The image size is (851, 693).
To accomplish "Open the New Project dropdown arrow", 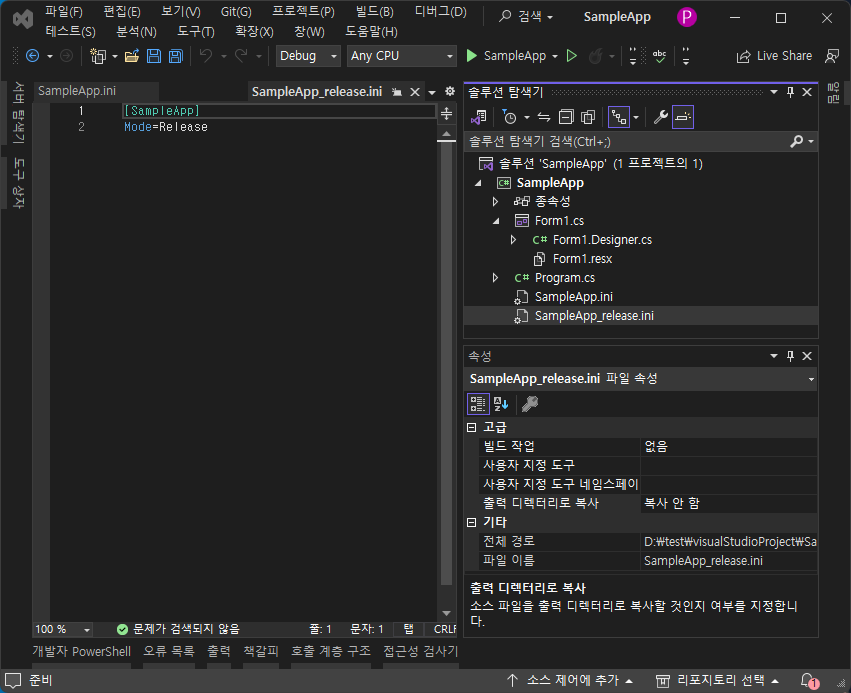I will (115, 56).
